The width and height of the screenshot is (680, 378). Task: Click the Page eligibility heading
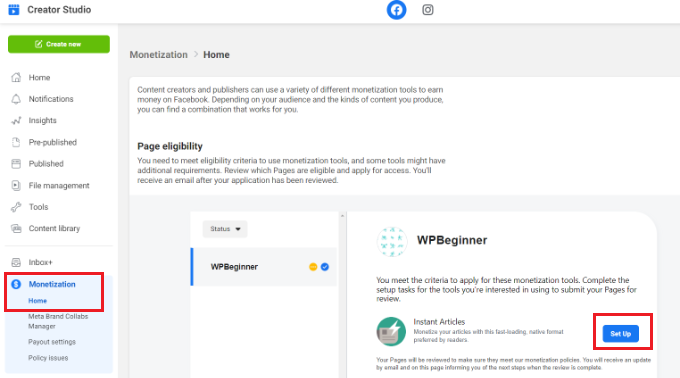170,146
